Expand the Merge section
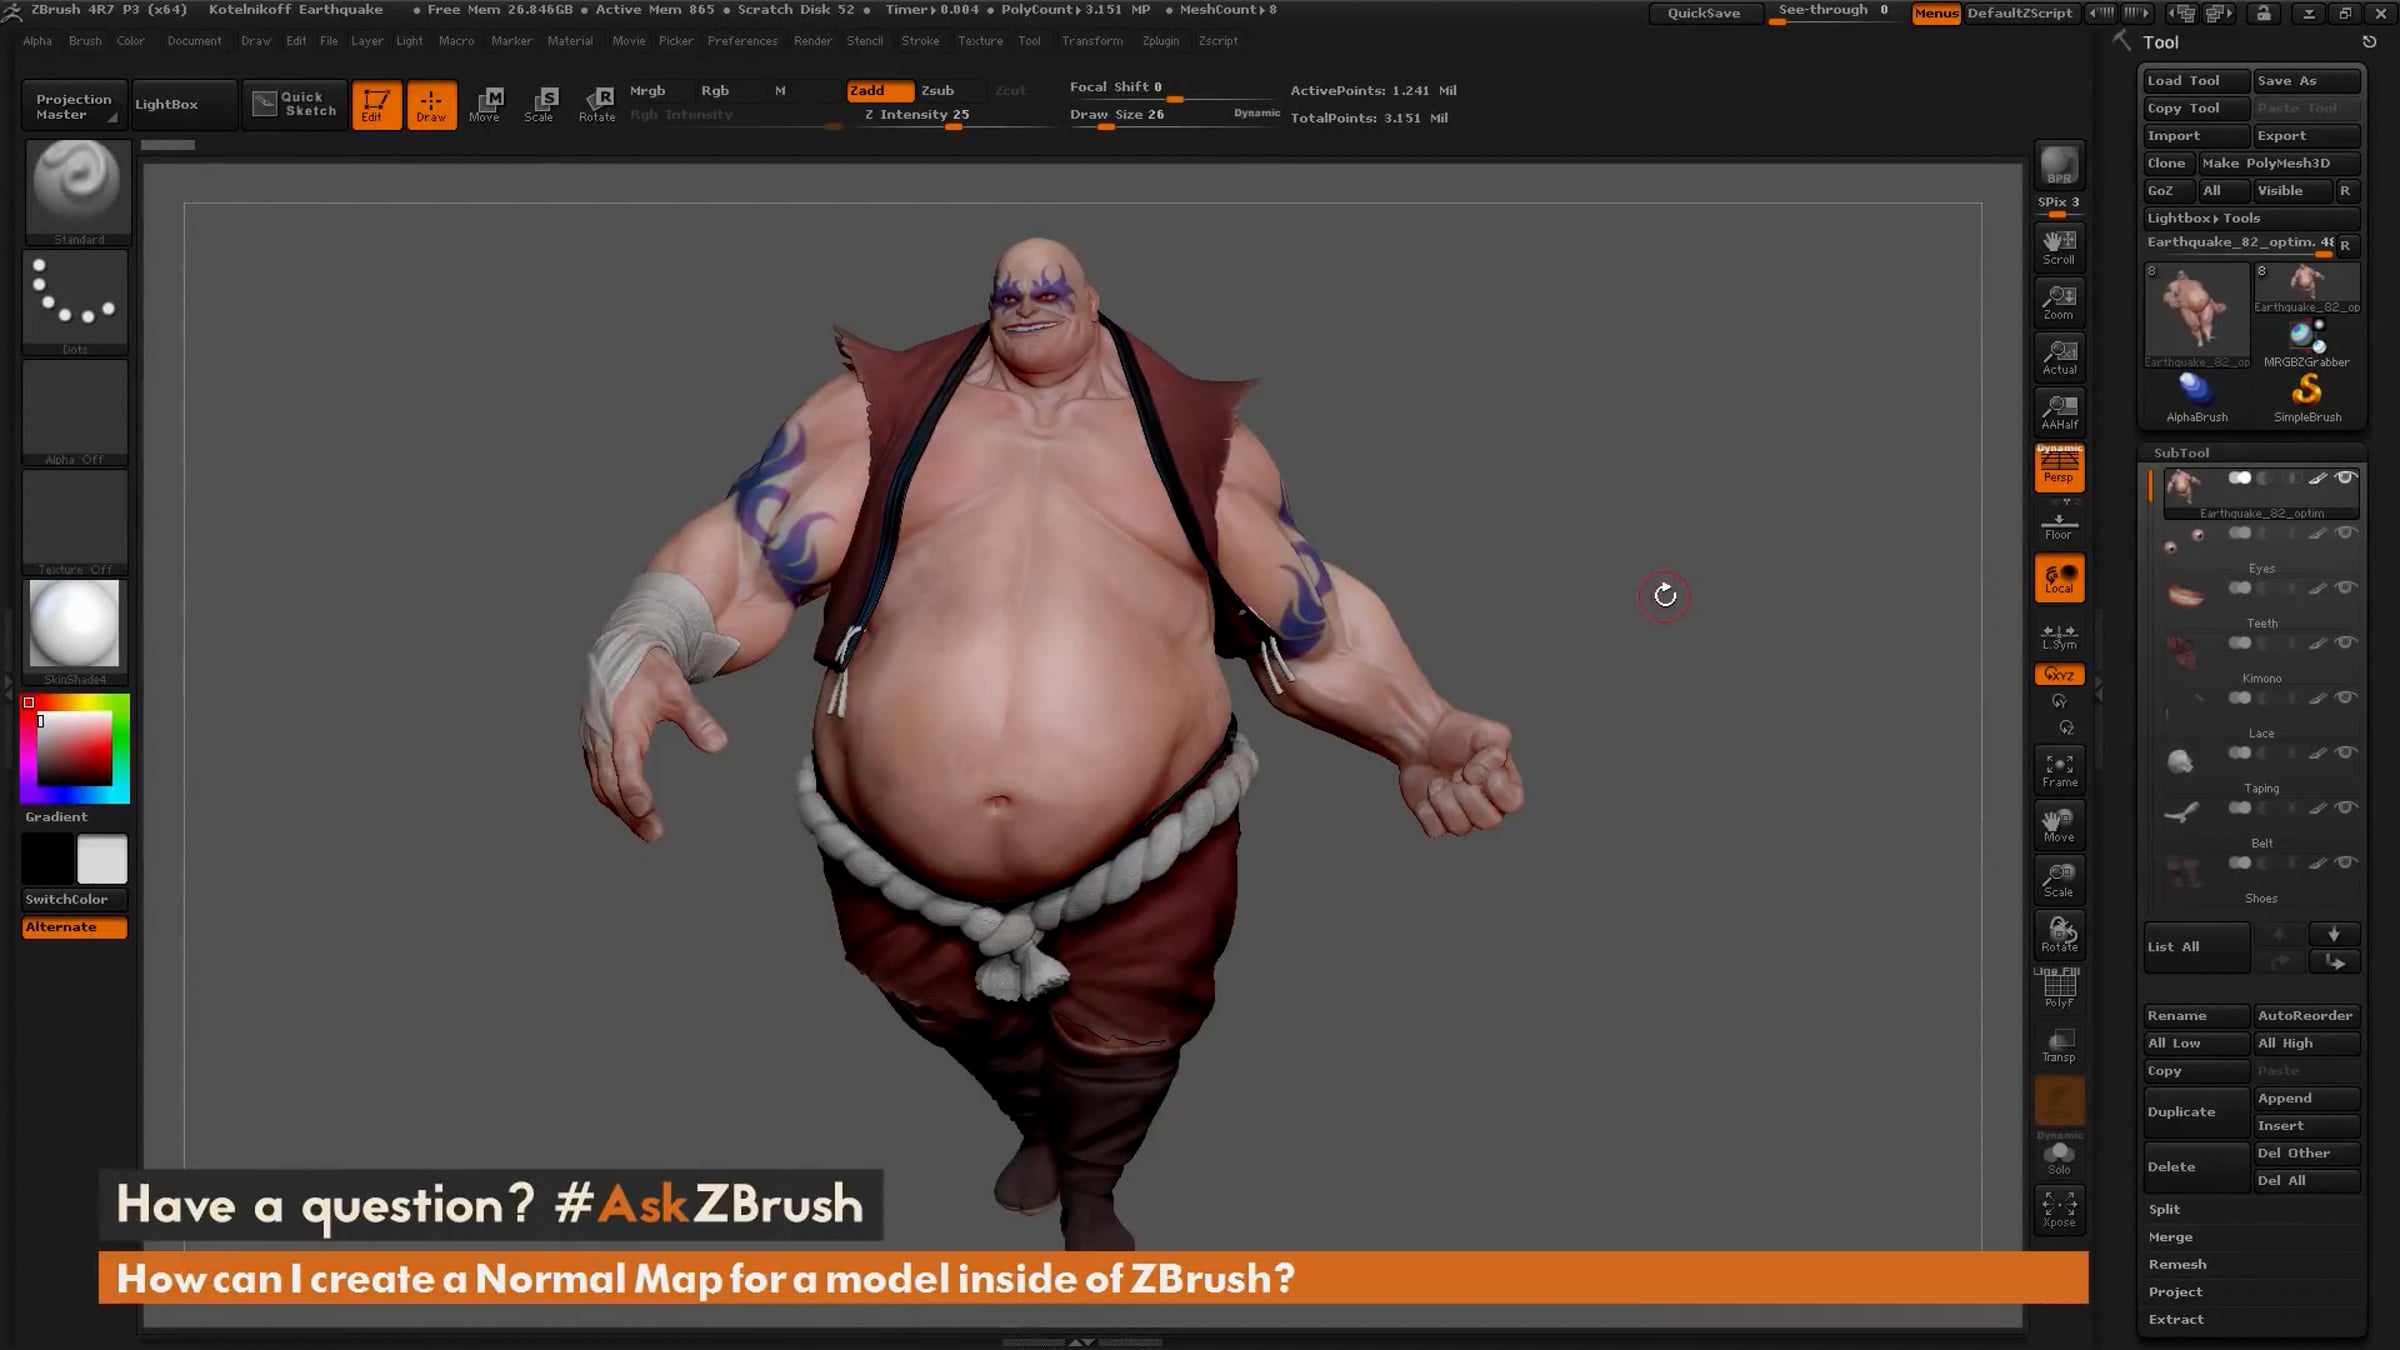Screen dimensions: 2400x1350 click(2170, 1237)
